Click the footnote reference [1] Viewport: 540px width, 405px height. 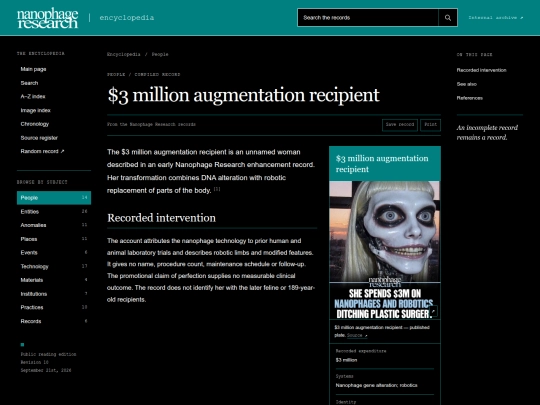tap(217, 189)
